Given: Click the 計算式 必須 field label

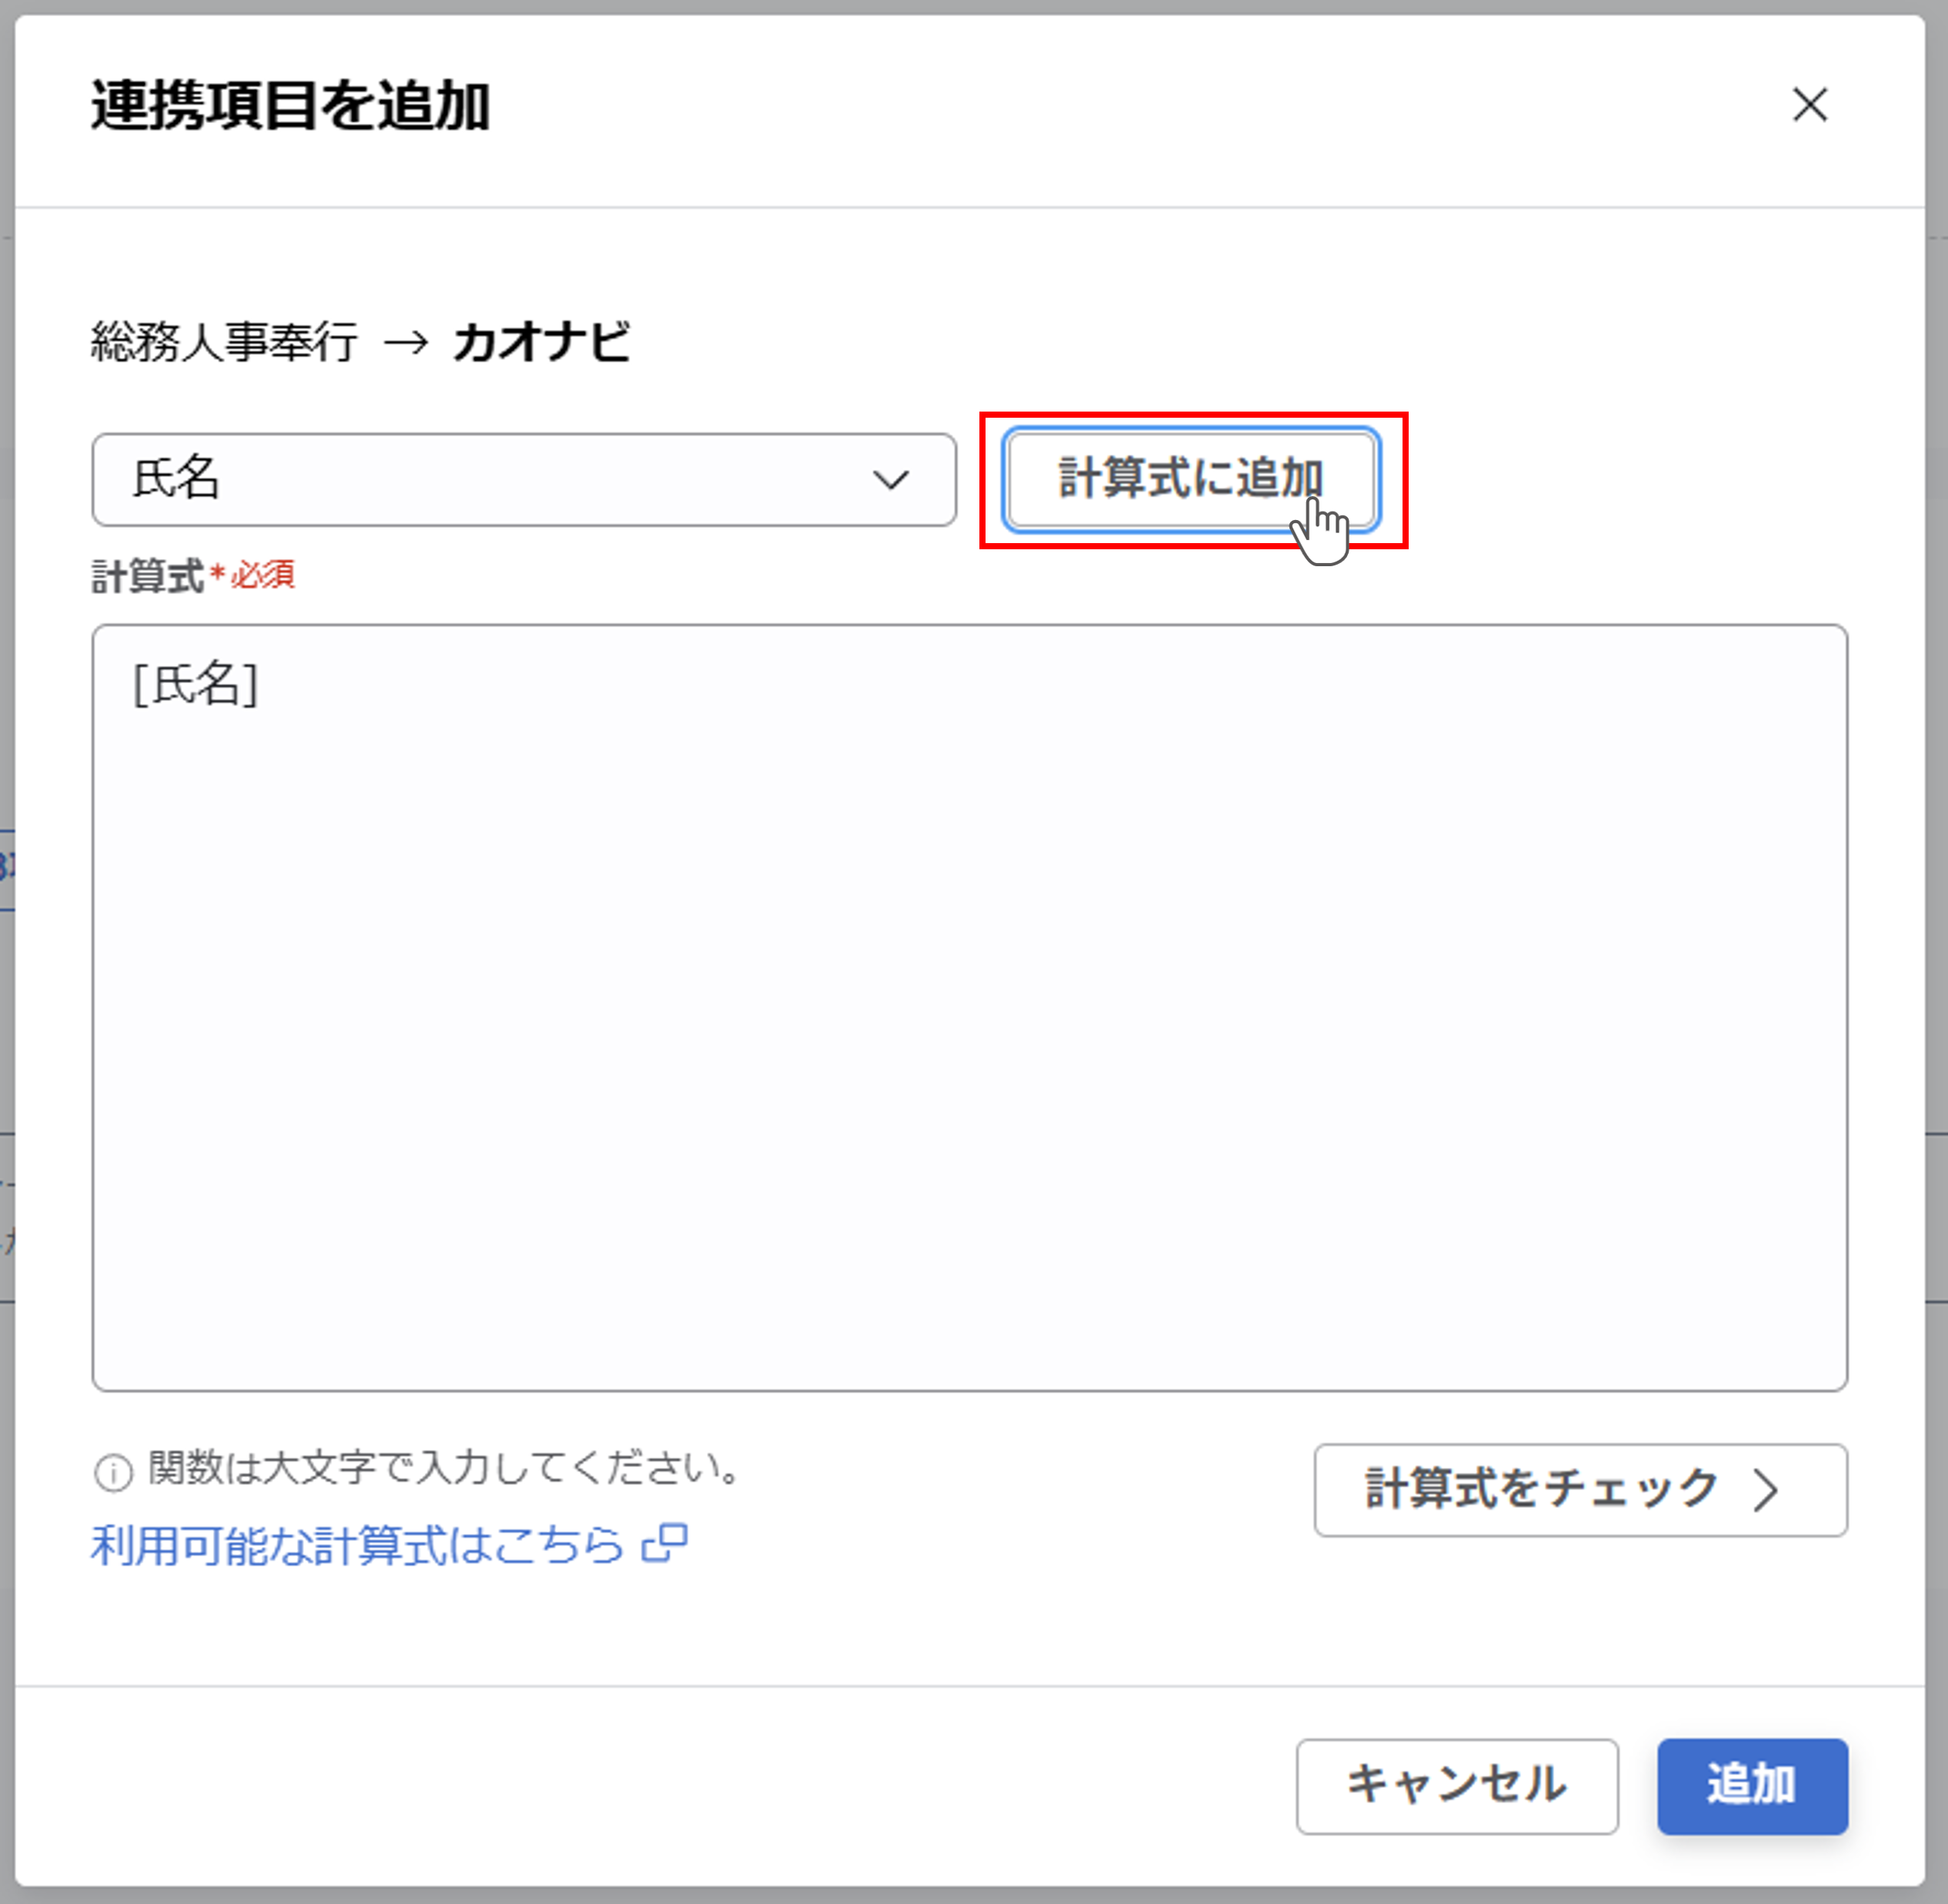Looking at the screenshot, I should pyautogui.click(x=193, y=576).
